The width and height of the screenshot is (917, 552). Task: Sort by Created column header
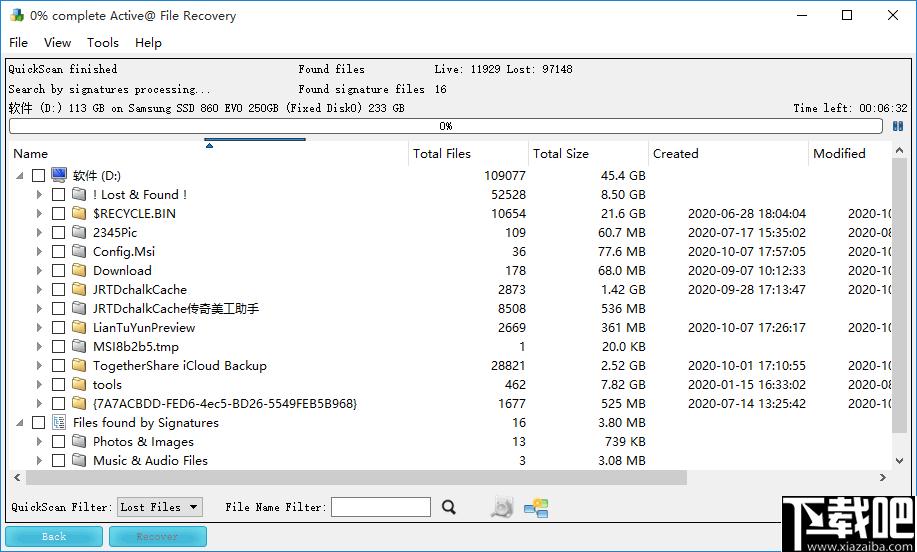[729, 154]
